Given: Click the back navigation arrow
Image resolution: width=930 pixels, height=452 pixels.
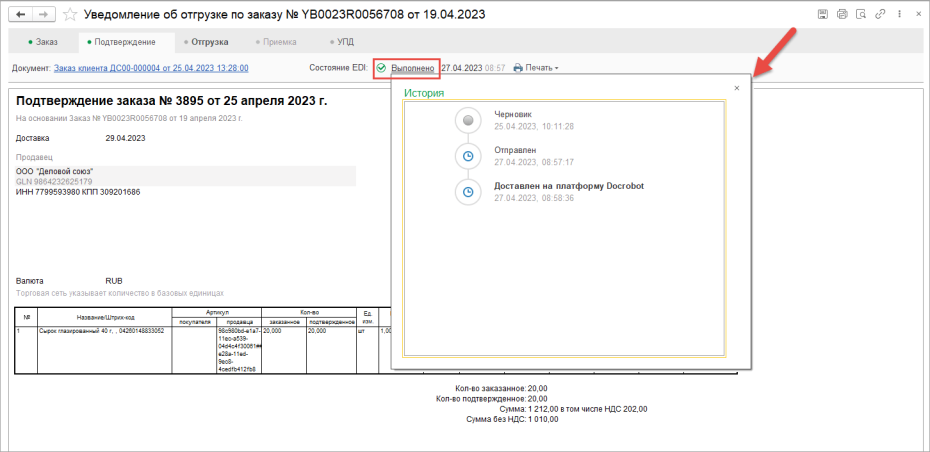Looking at the screenshot, I should click(x=20, y=14).
